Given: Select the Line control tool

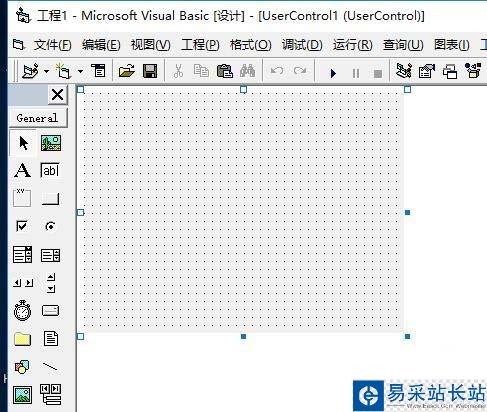Looking at the screenshot, I should point(50,367).
